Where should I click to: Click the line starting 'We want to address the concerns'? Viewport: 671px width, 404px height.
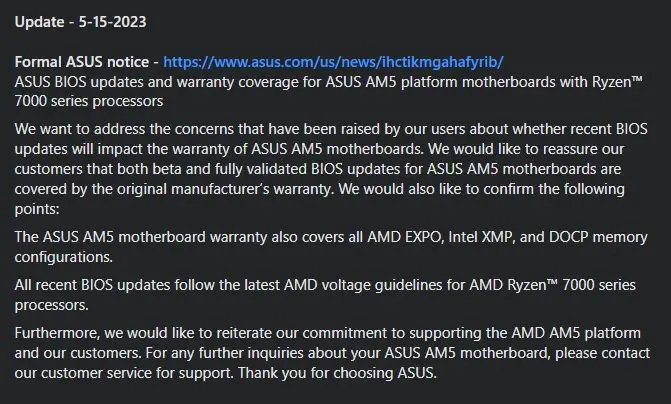tap(331, 129)
